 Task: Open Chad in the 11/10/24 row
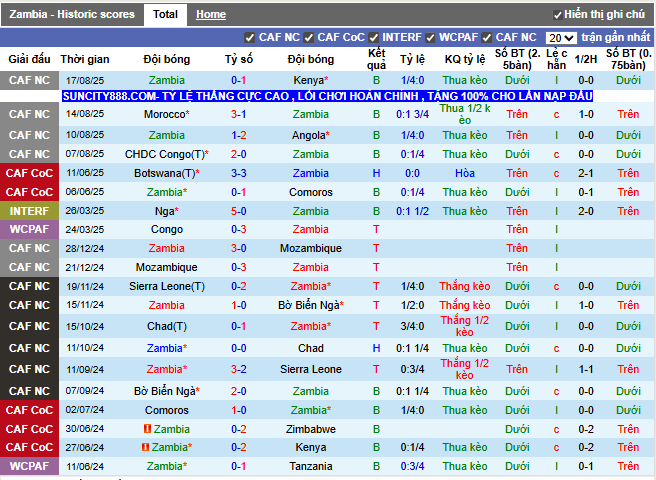[311, 348]
